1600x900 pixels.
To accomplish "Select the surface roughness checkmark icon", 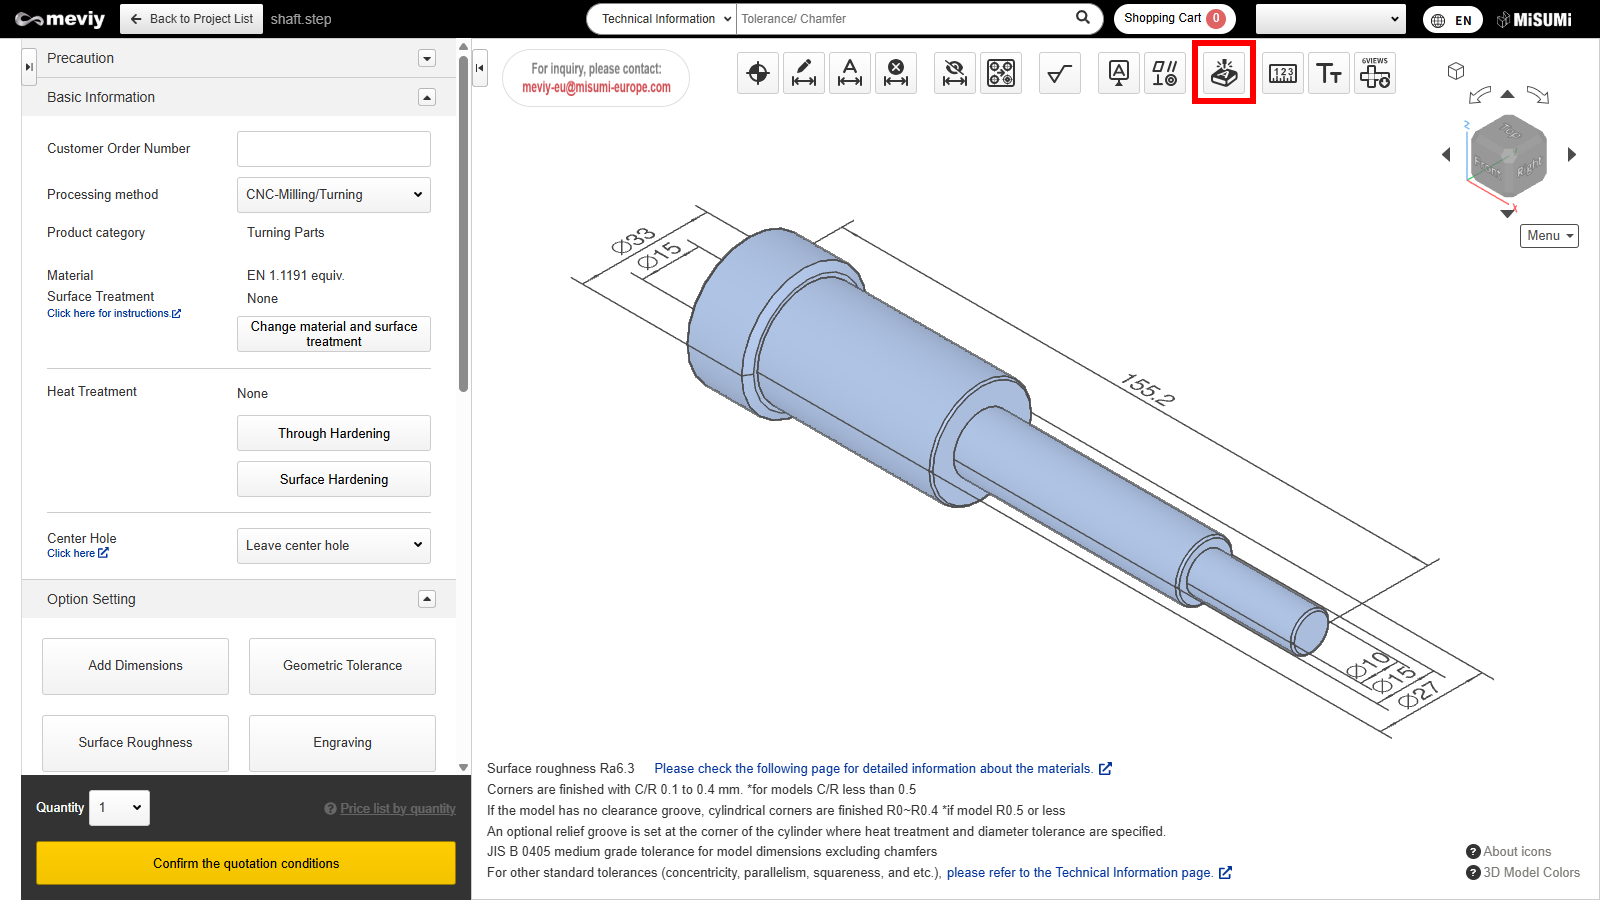I will [x=1059, y=73].
